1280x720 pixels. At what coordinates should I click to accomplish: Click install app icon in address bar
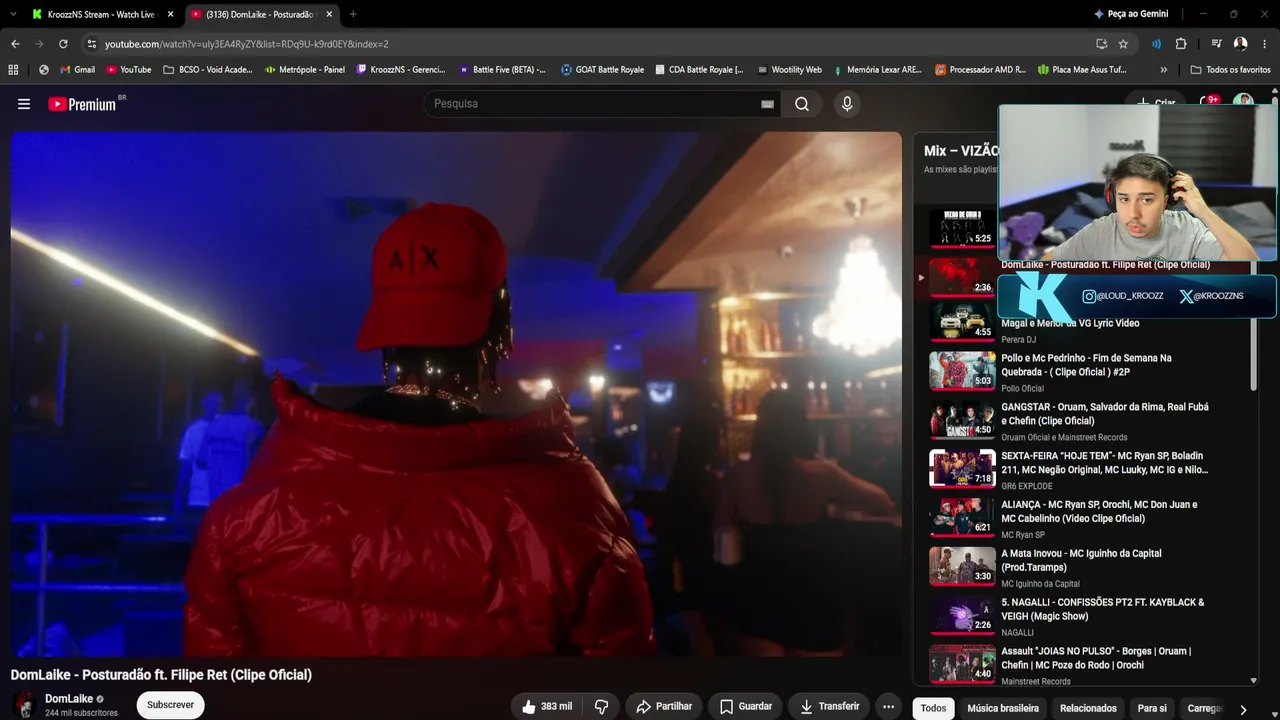coord(1101,44)
